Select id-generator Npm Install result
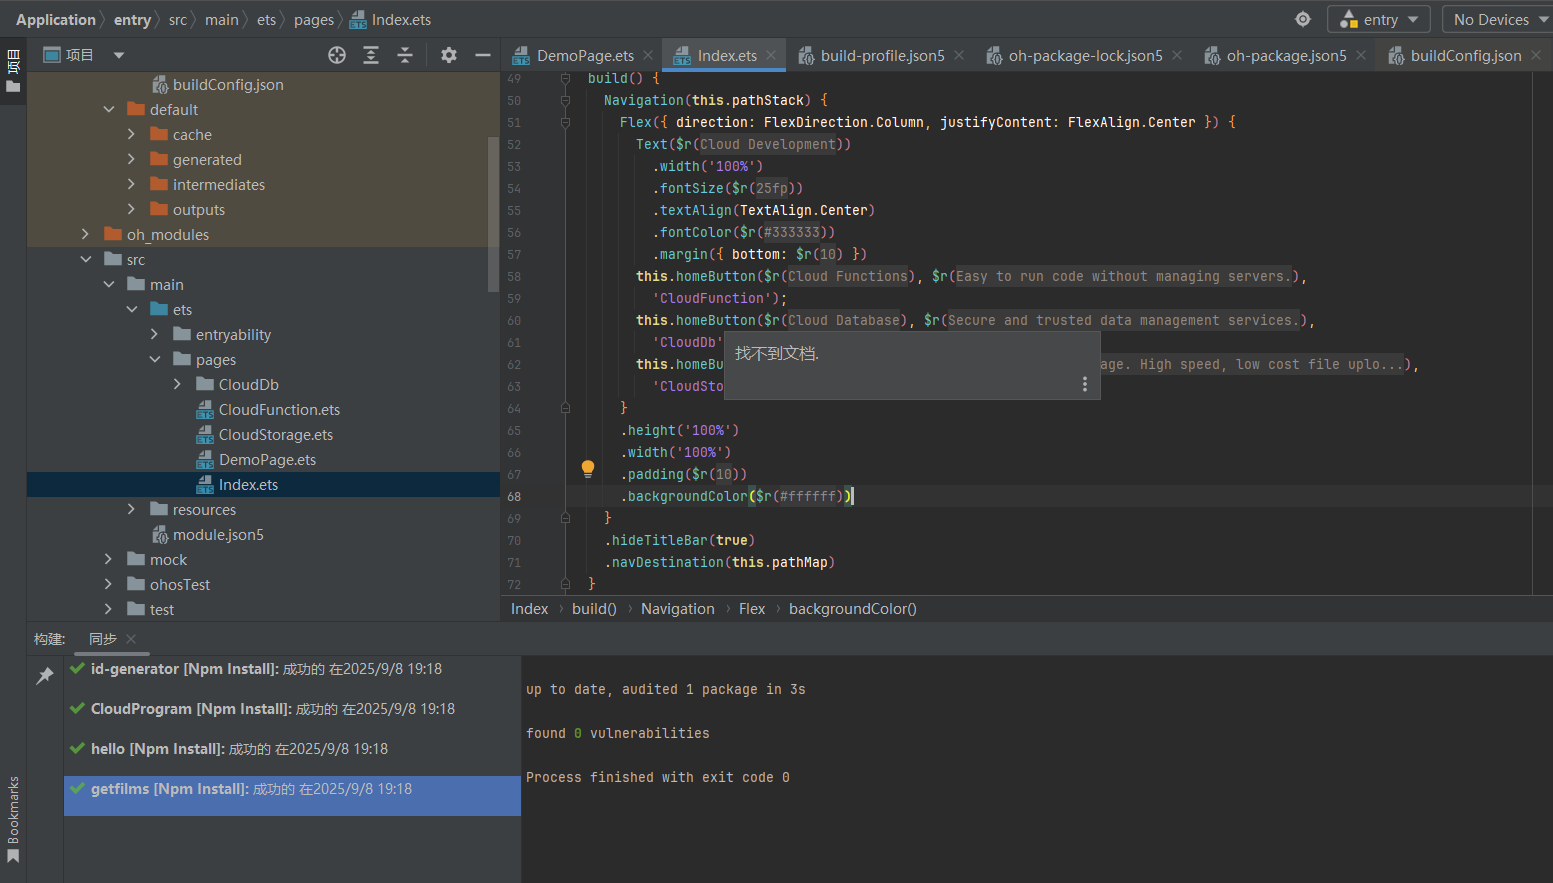 coord(292,669)
